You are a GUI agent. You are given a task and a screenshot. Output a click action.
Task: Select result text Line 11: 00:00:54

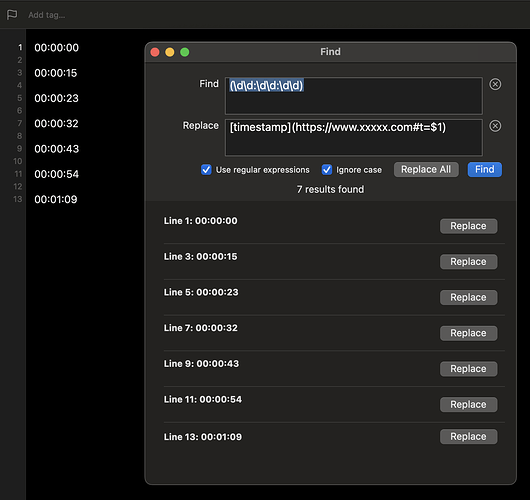click(x=203, y=399)
